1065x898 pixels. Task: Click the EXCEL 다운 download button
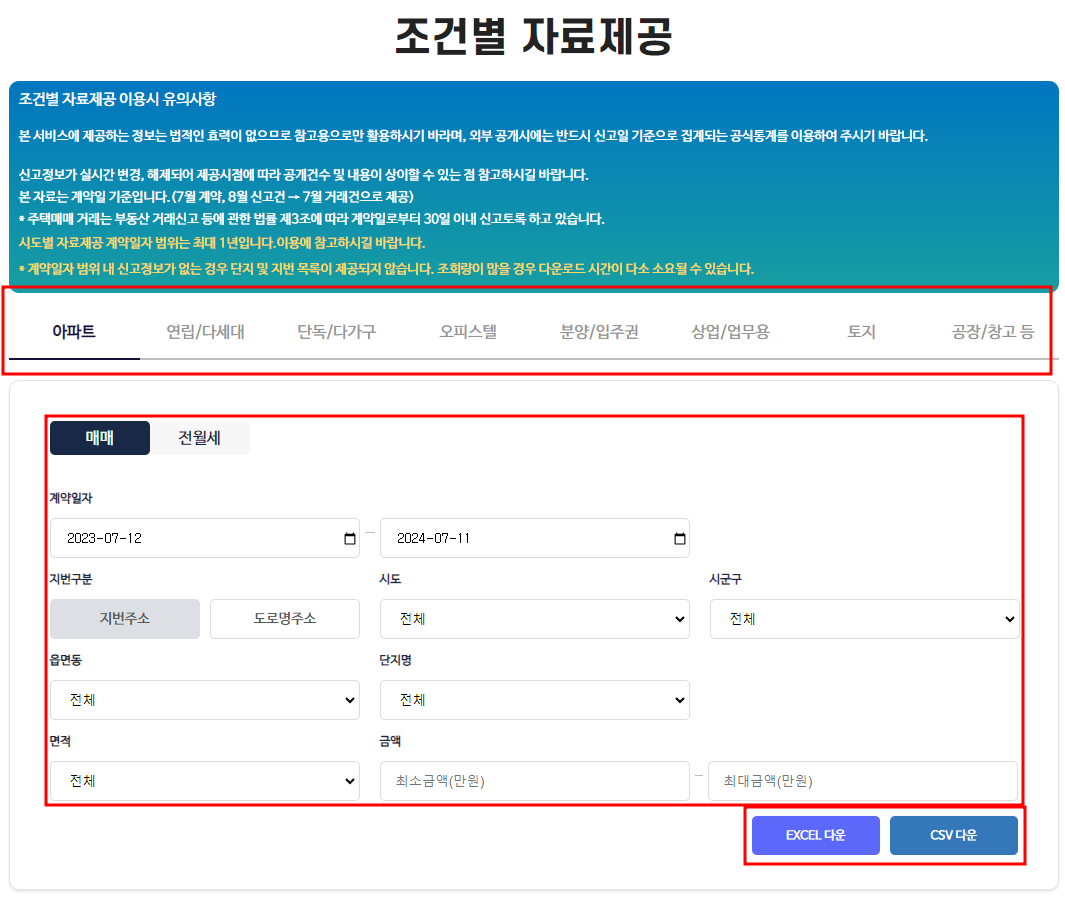[815, 835]
